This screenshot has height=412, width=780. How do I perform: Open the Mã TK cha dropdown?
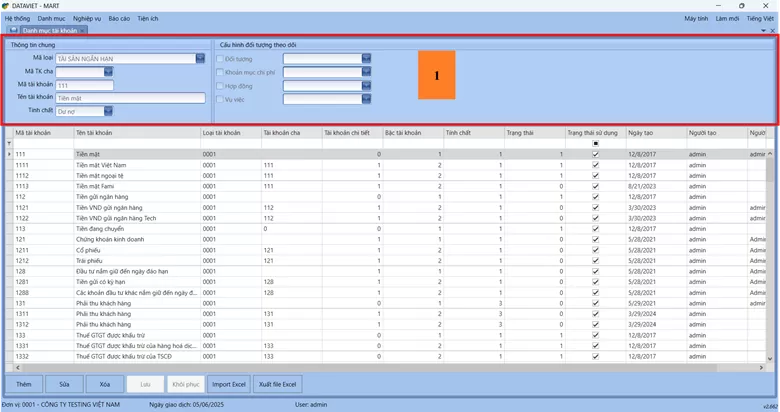[x=108, y=72]
